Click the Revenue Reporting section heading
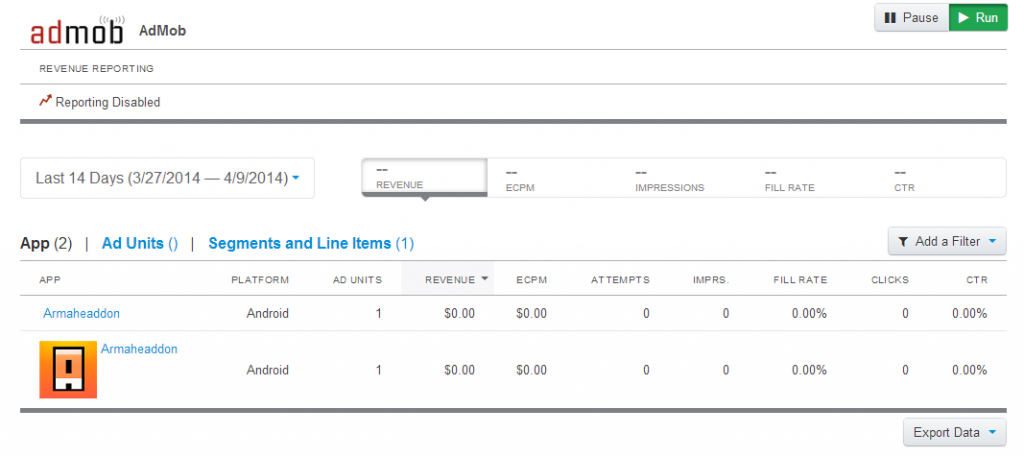 (97, 68)
